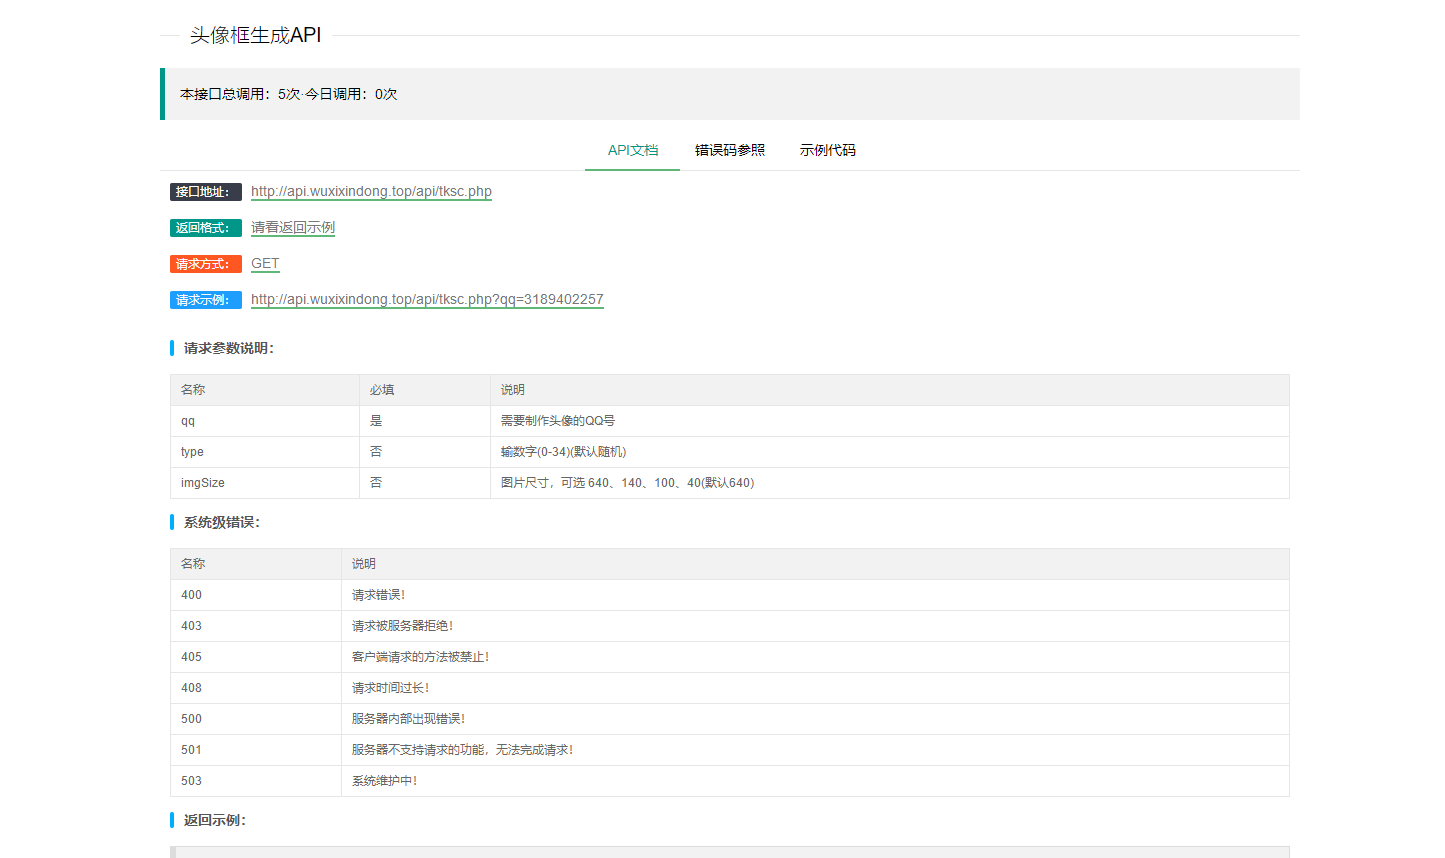Click the dark 接口地址 label badge
Image resolution: width=1445 pixels, height=858 pixels.
pyautogui.click(x=205, y=192)
